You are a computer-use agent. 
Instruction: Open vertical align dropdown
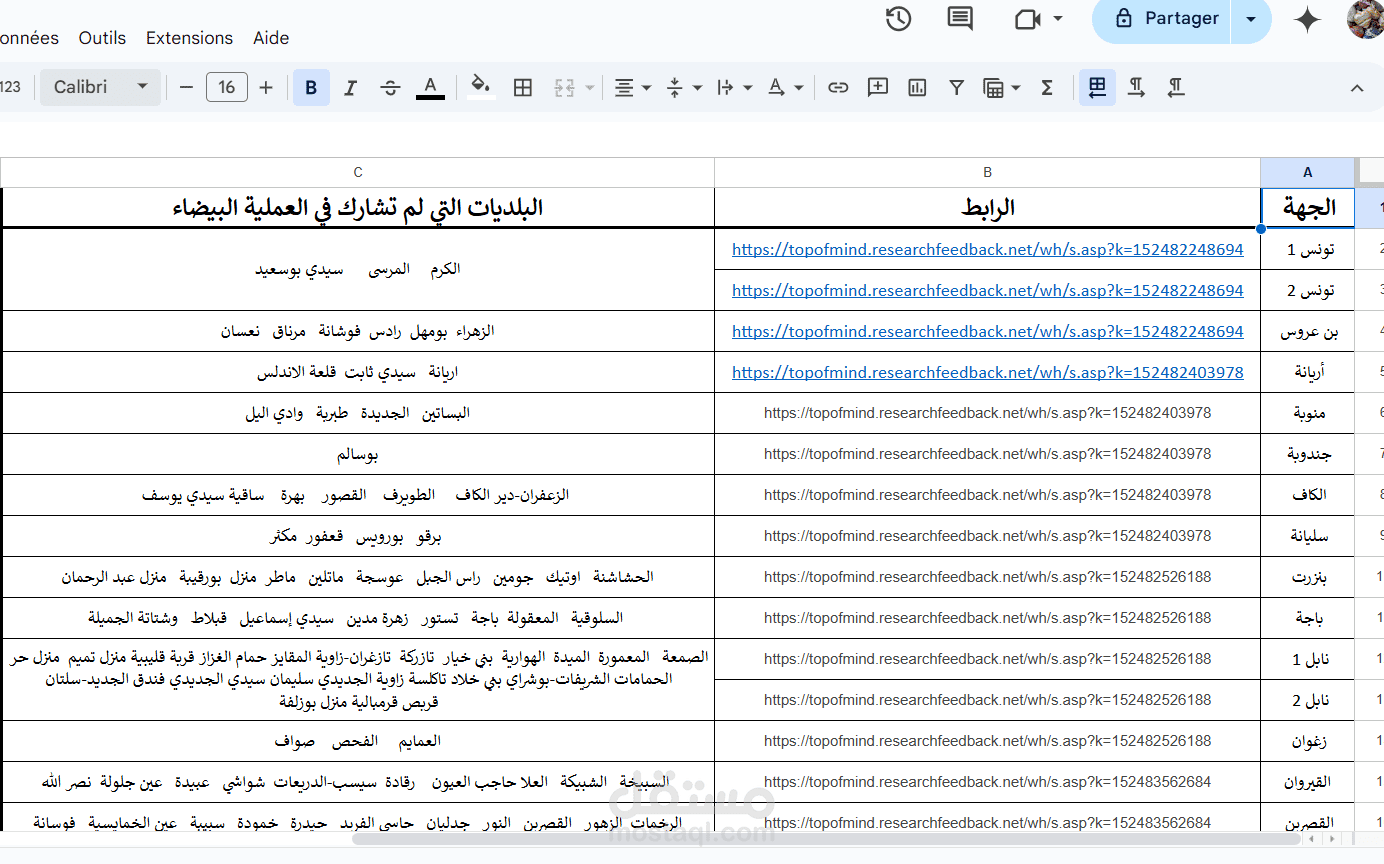tap(684, 88)
